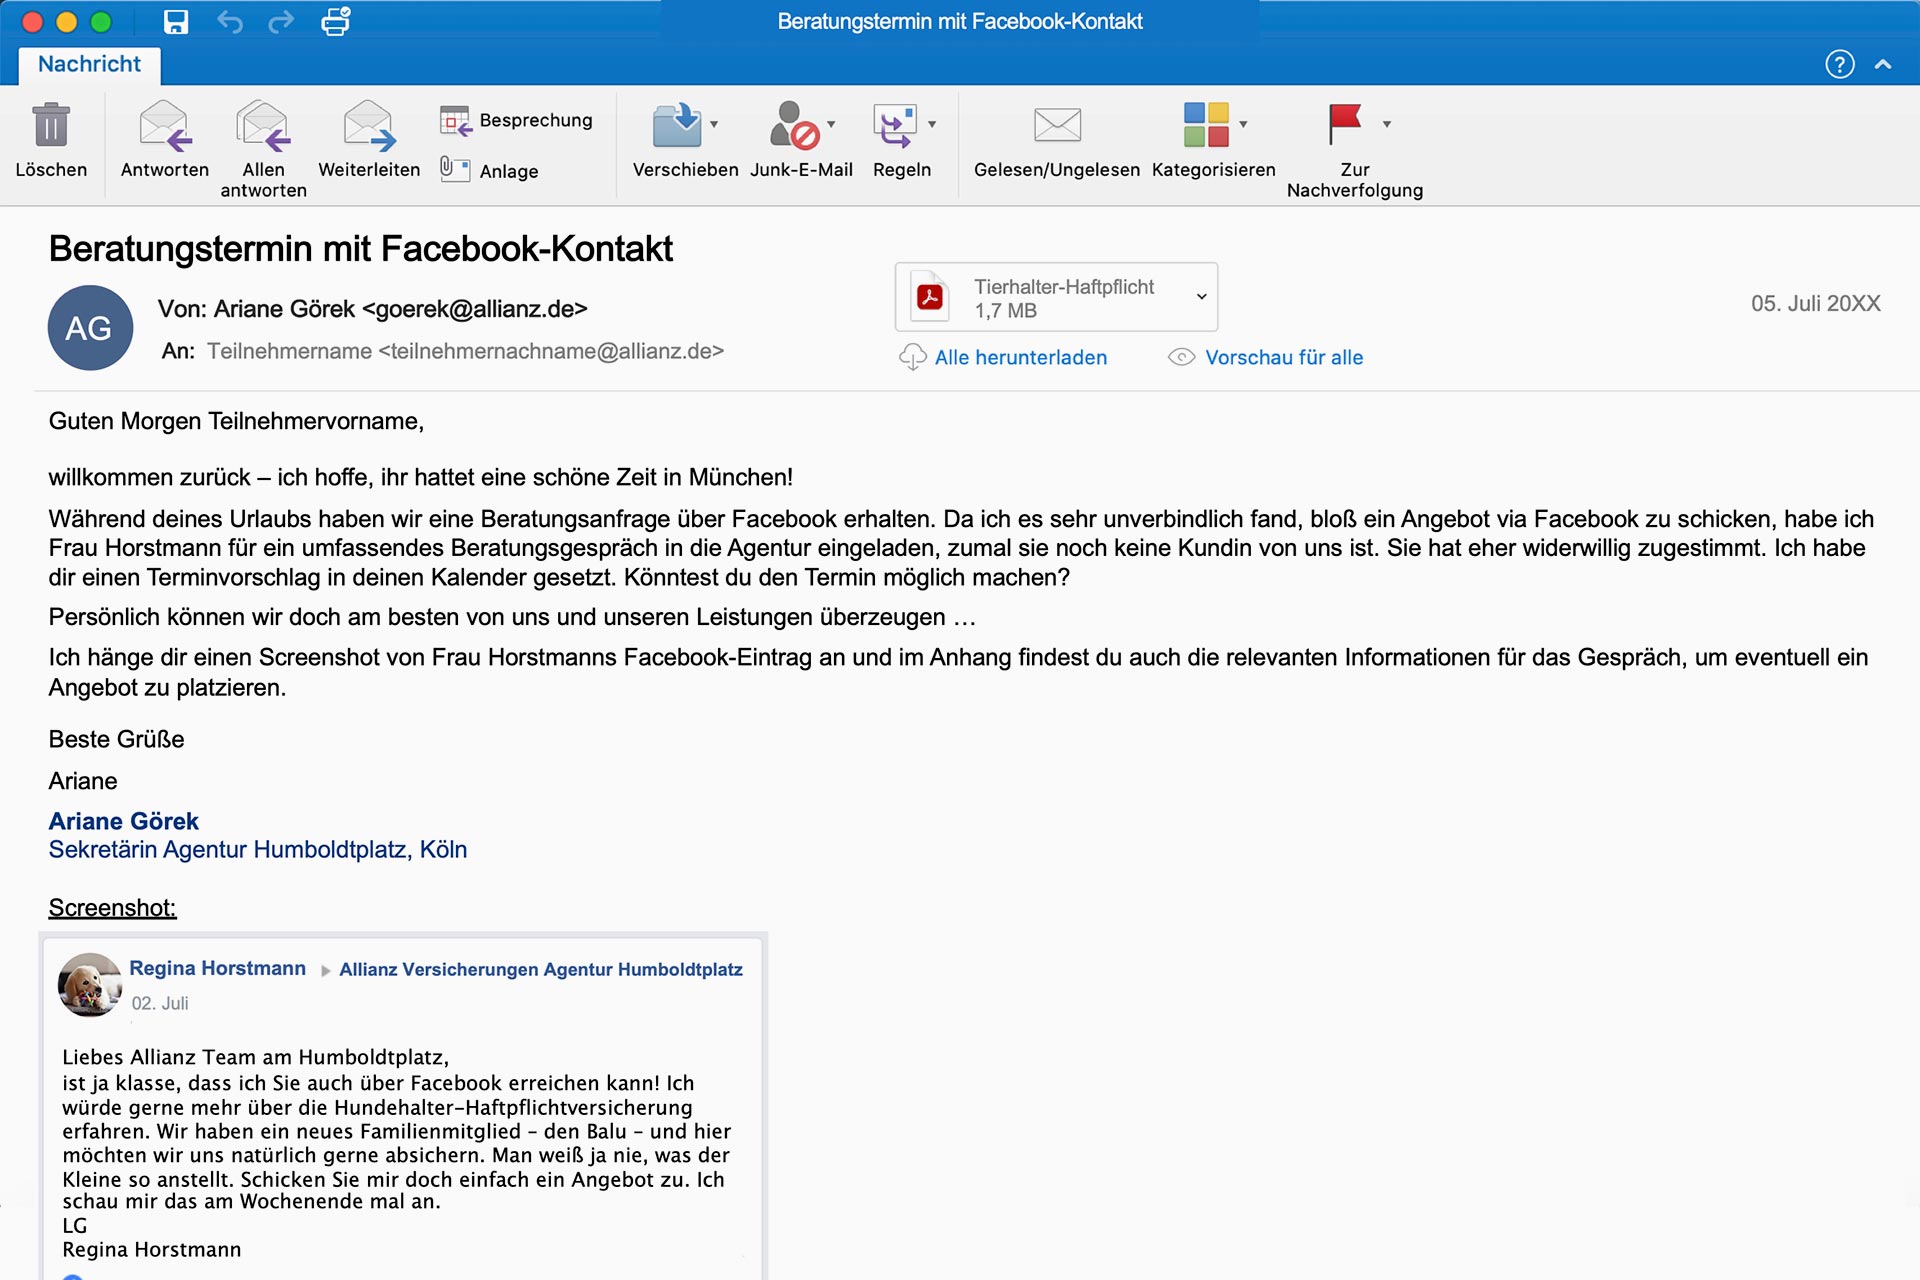Click the Alle herunterladen link

[1020, 357]
